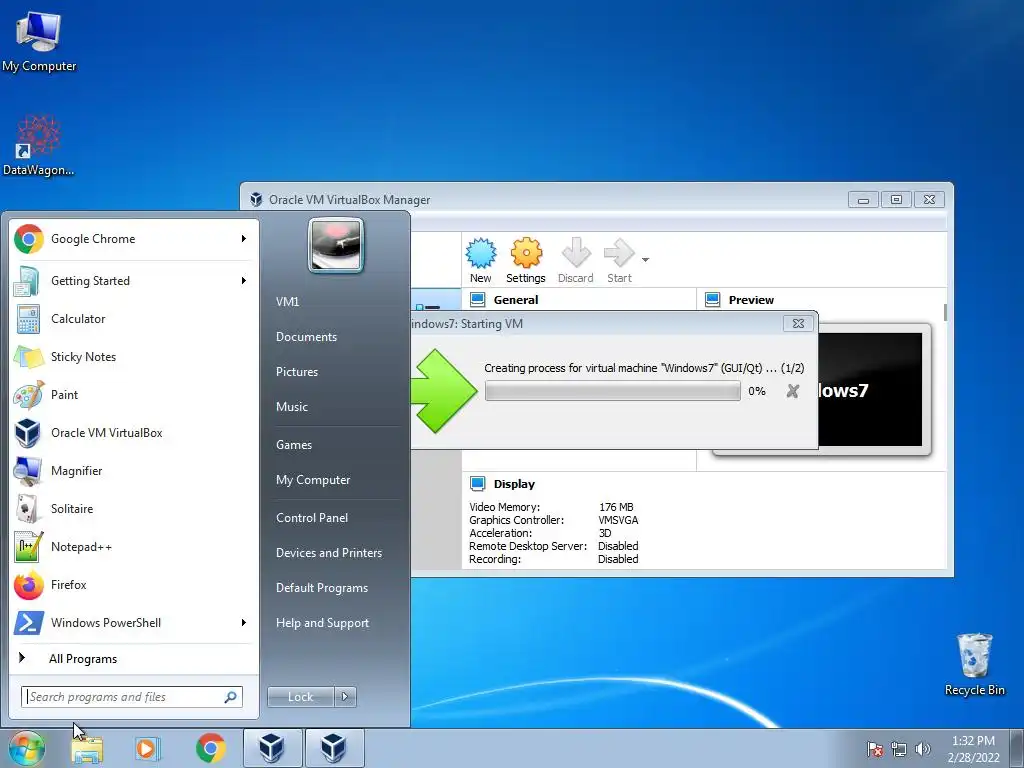Select My Computer desktop icon
Screen dimensions: 1024x768
(x=39, y=40)
